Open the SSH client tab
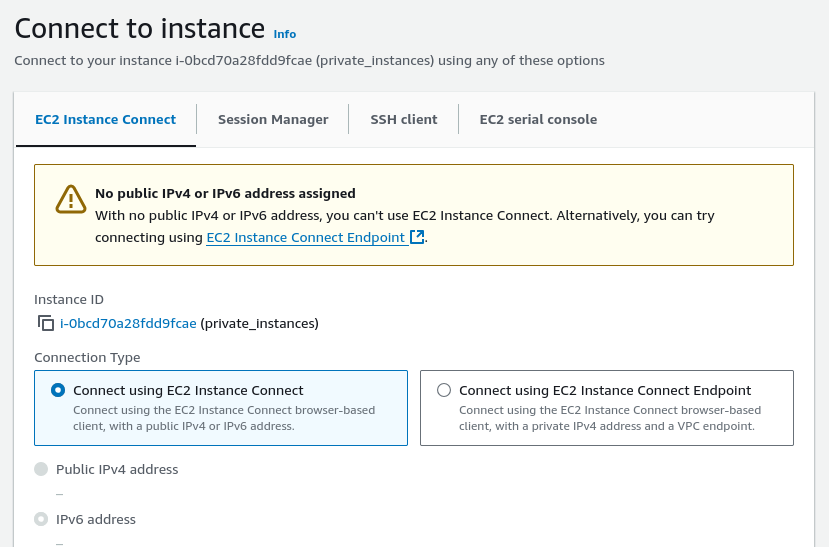Screen dimensions: 829x547 pyautogui.click(x=404, y=119)
